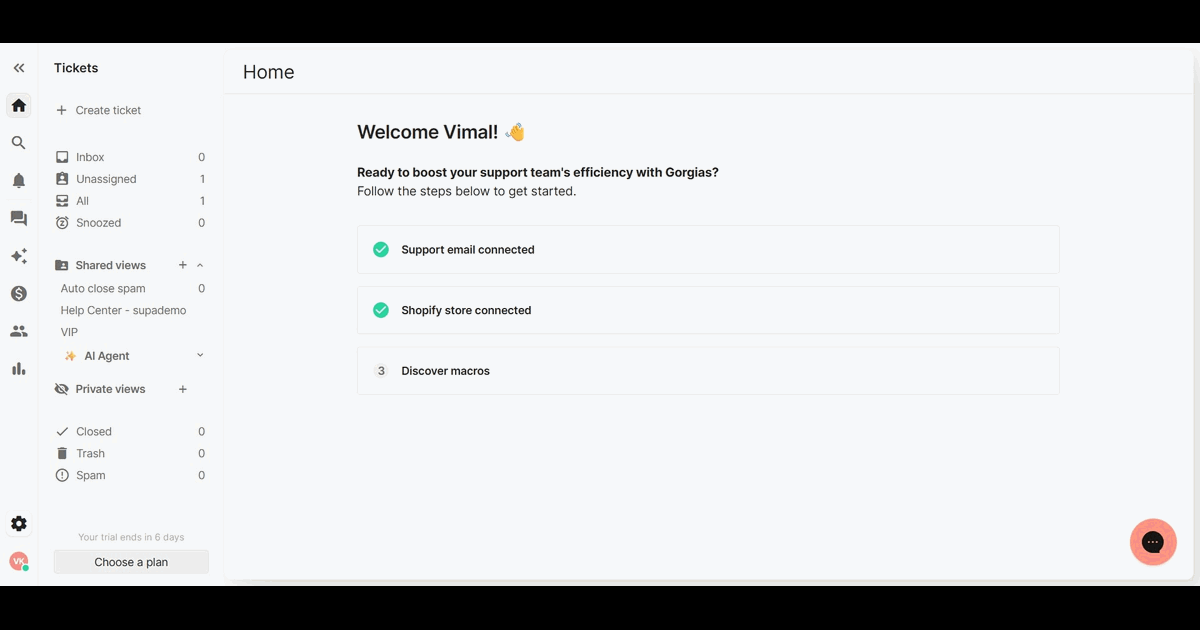Viewport: 1200px width, 630px height.
Task: Collapse the sidebar with double-chevron icon
Action: click(18, 68)
